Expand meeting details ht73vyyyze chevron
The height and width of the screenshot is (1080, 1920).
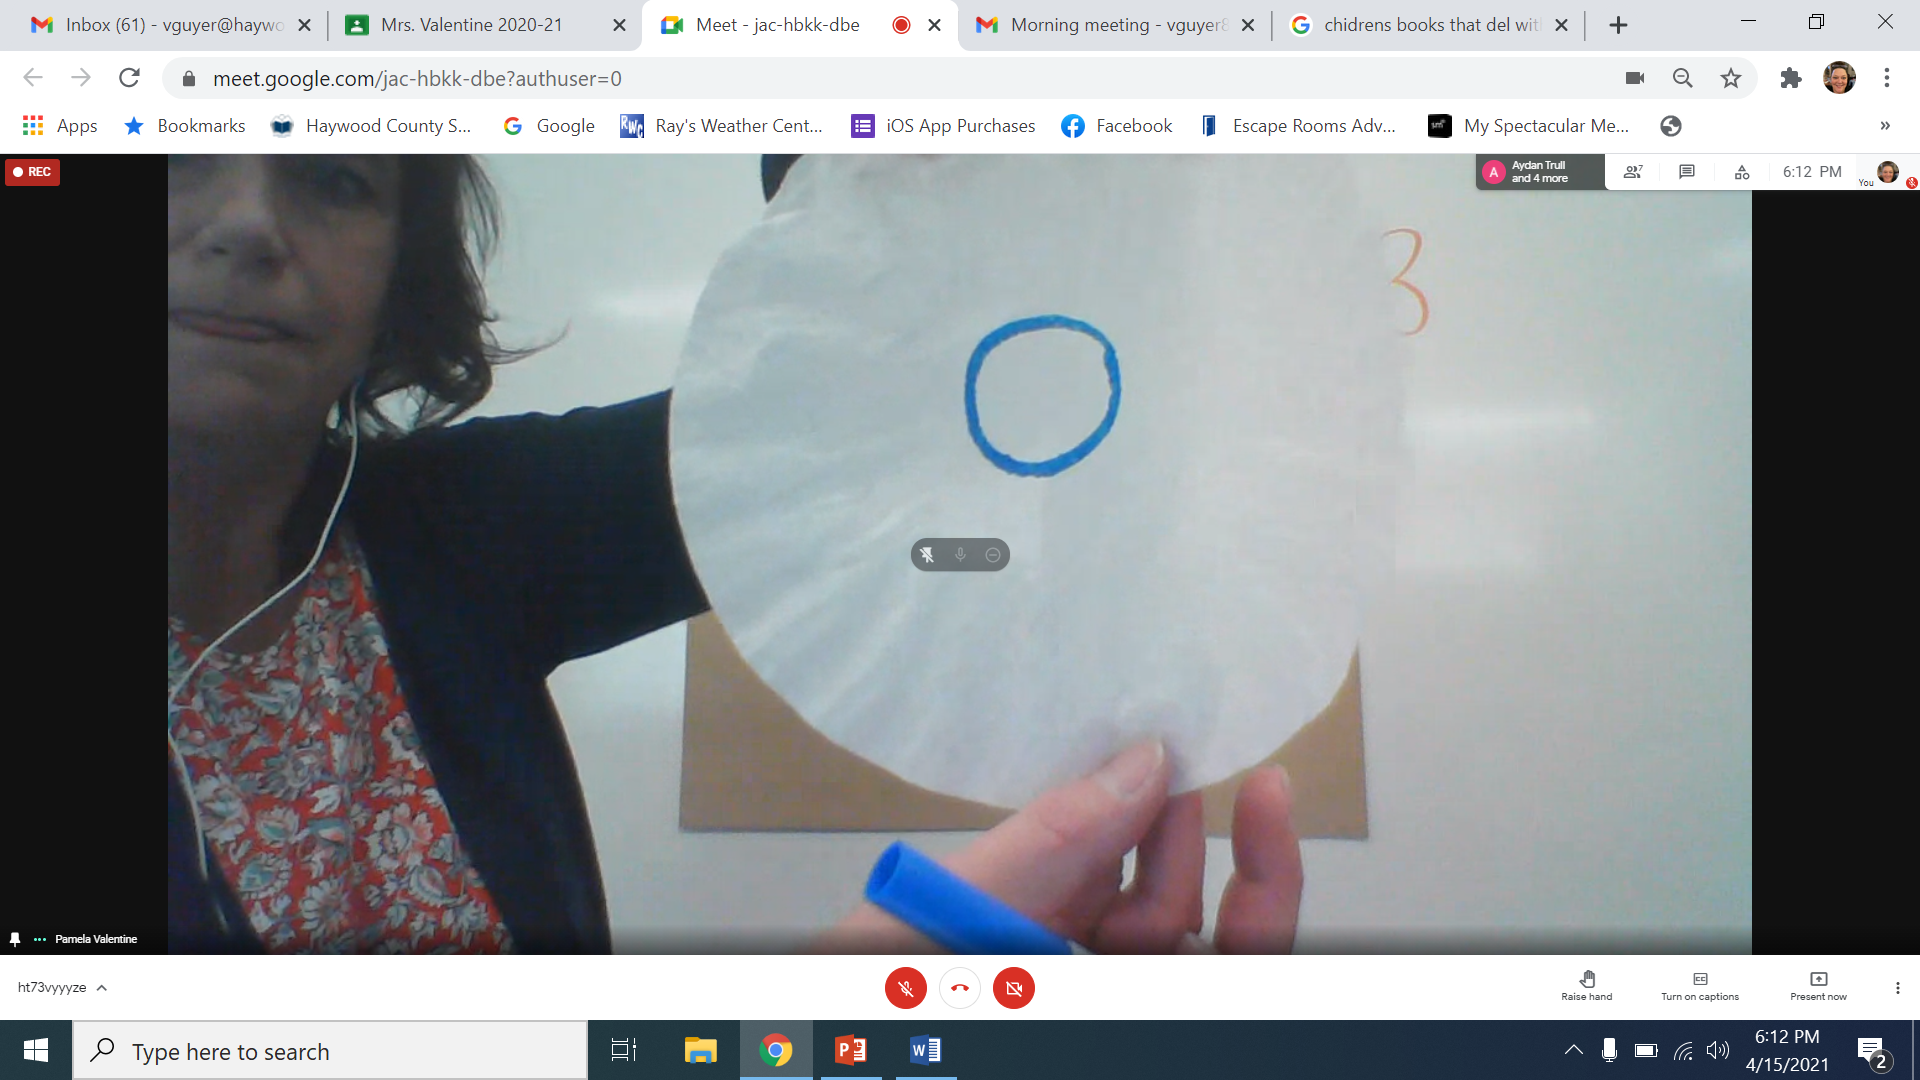click(x=102, y=988)
